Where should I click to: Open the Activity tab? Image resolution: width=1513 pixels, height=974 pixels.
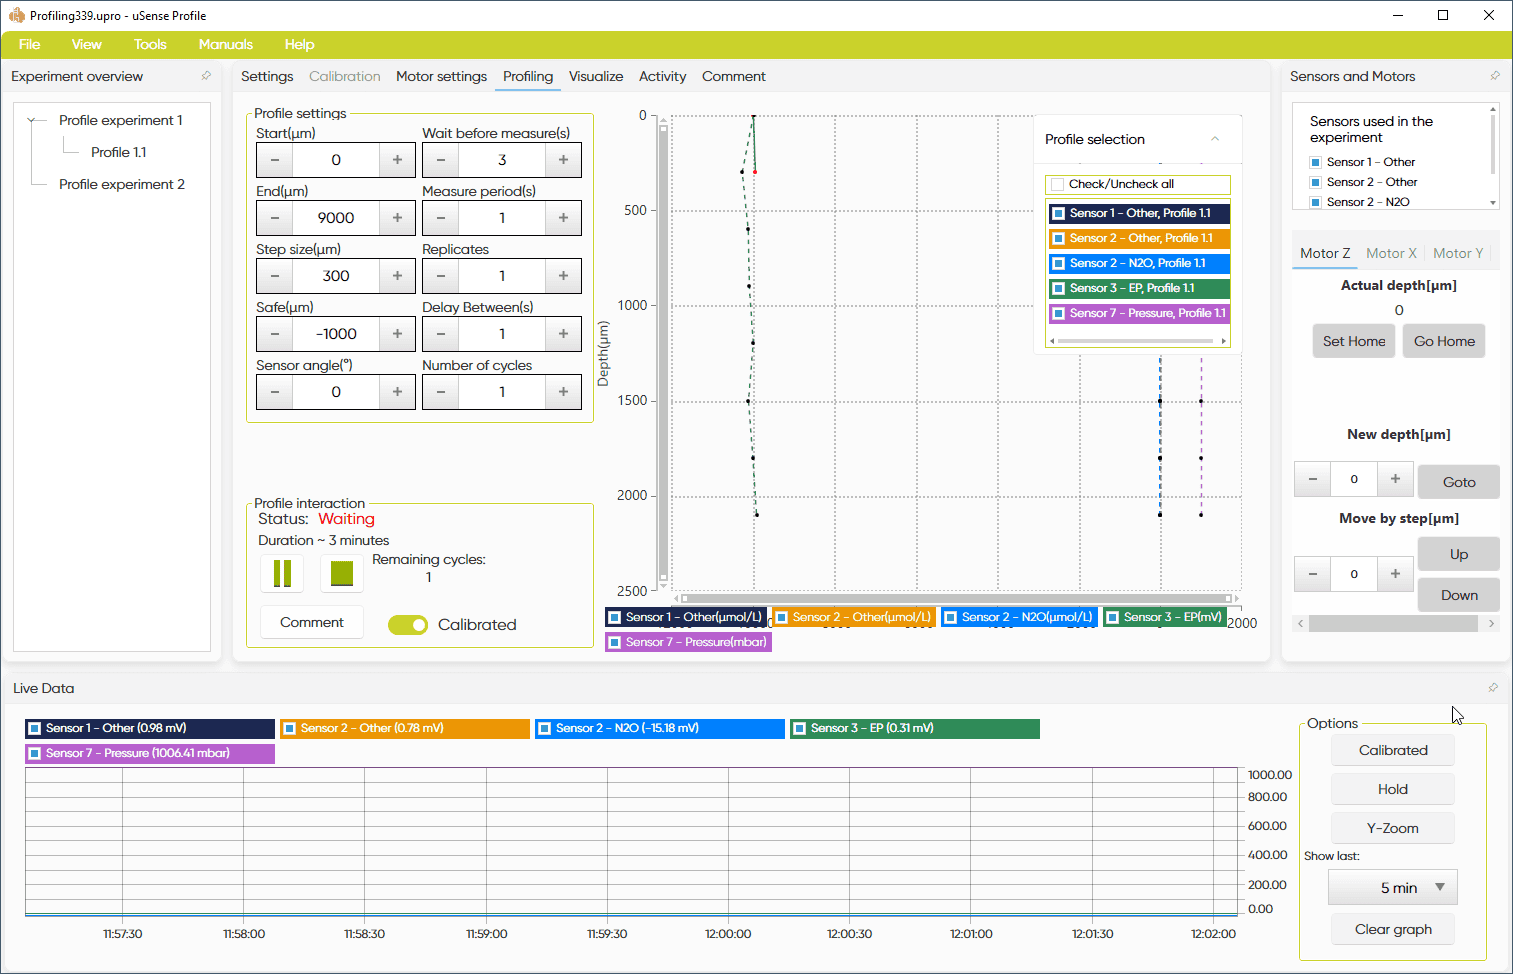662,76
